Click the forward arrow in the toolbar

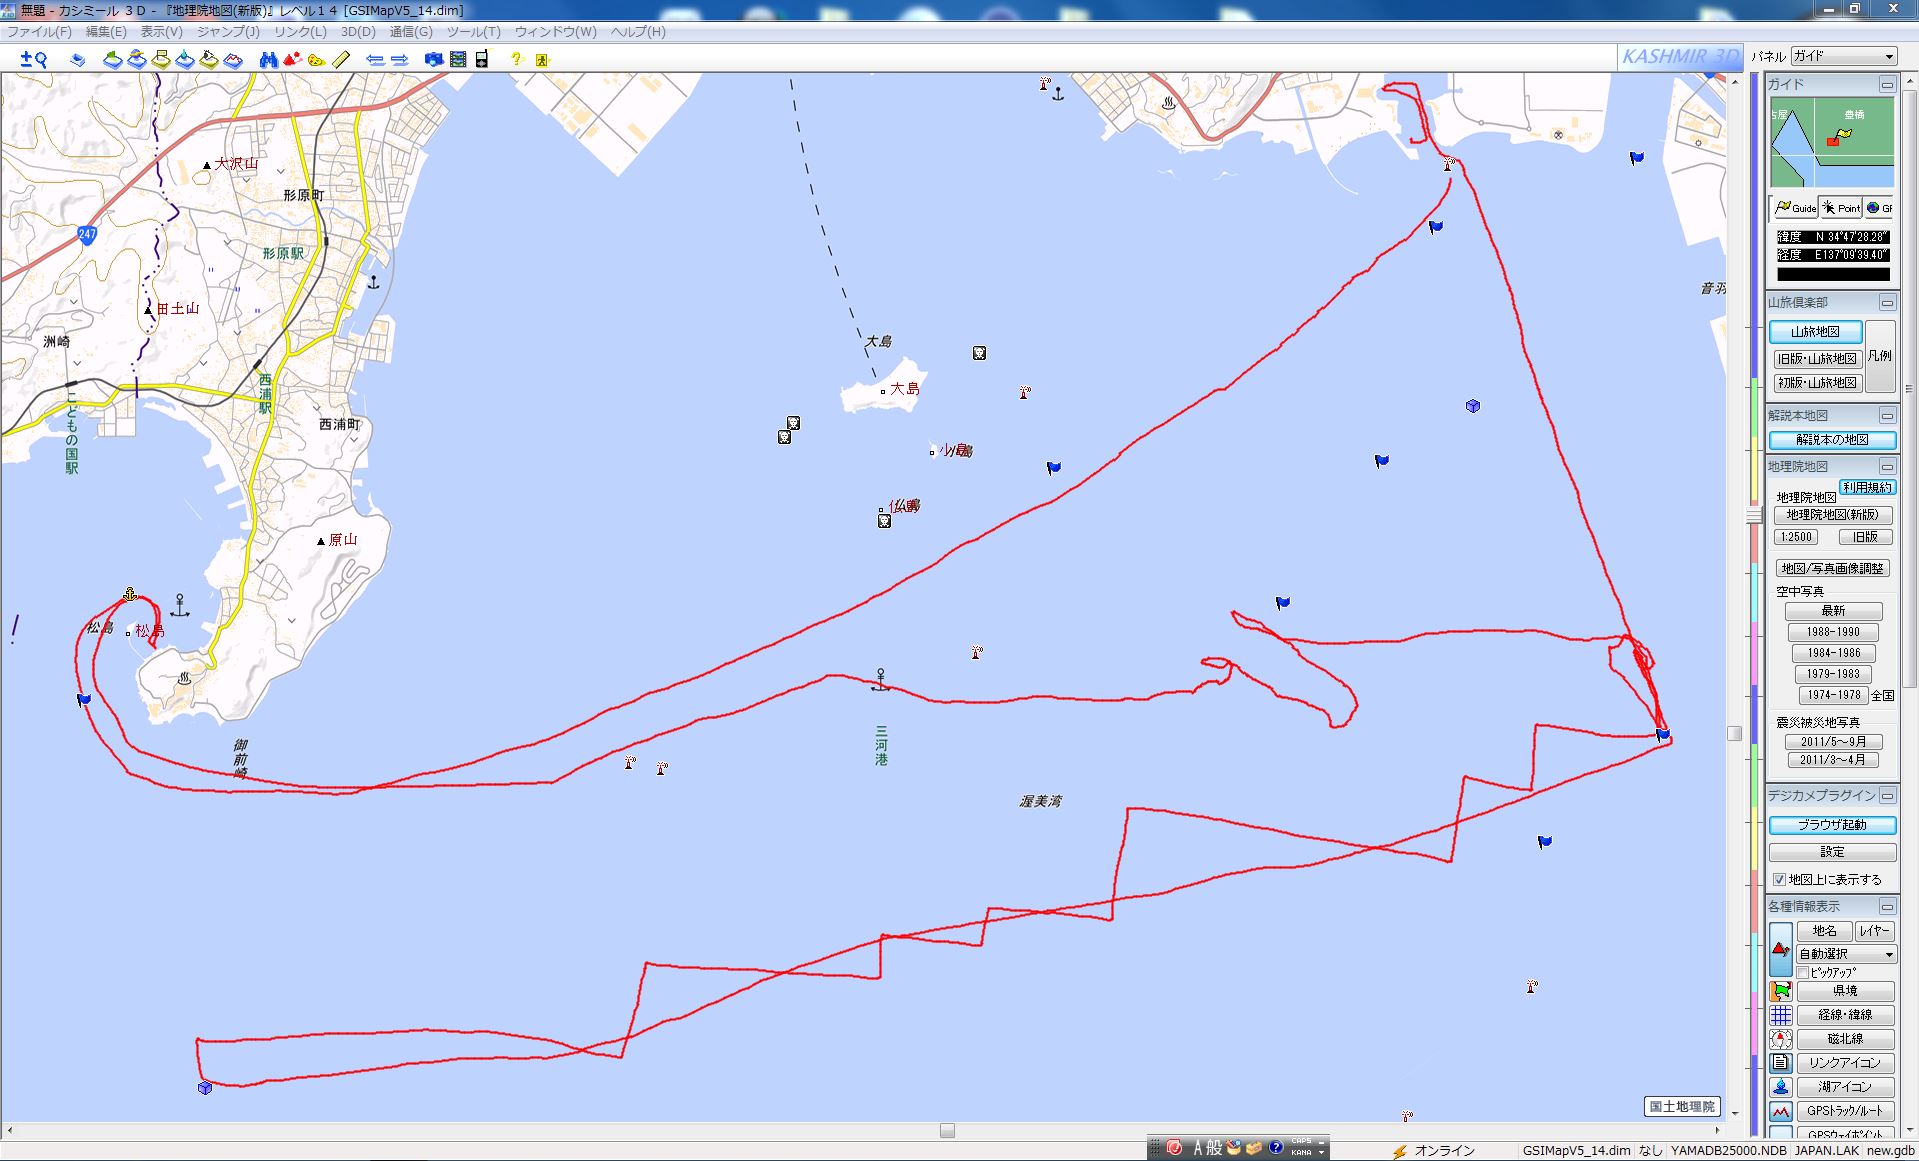coord(399,60)
